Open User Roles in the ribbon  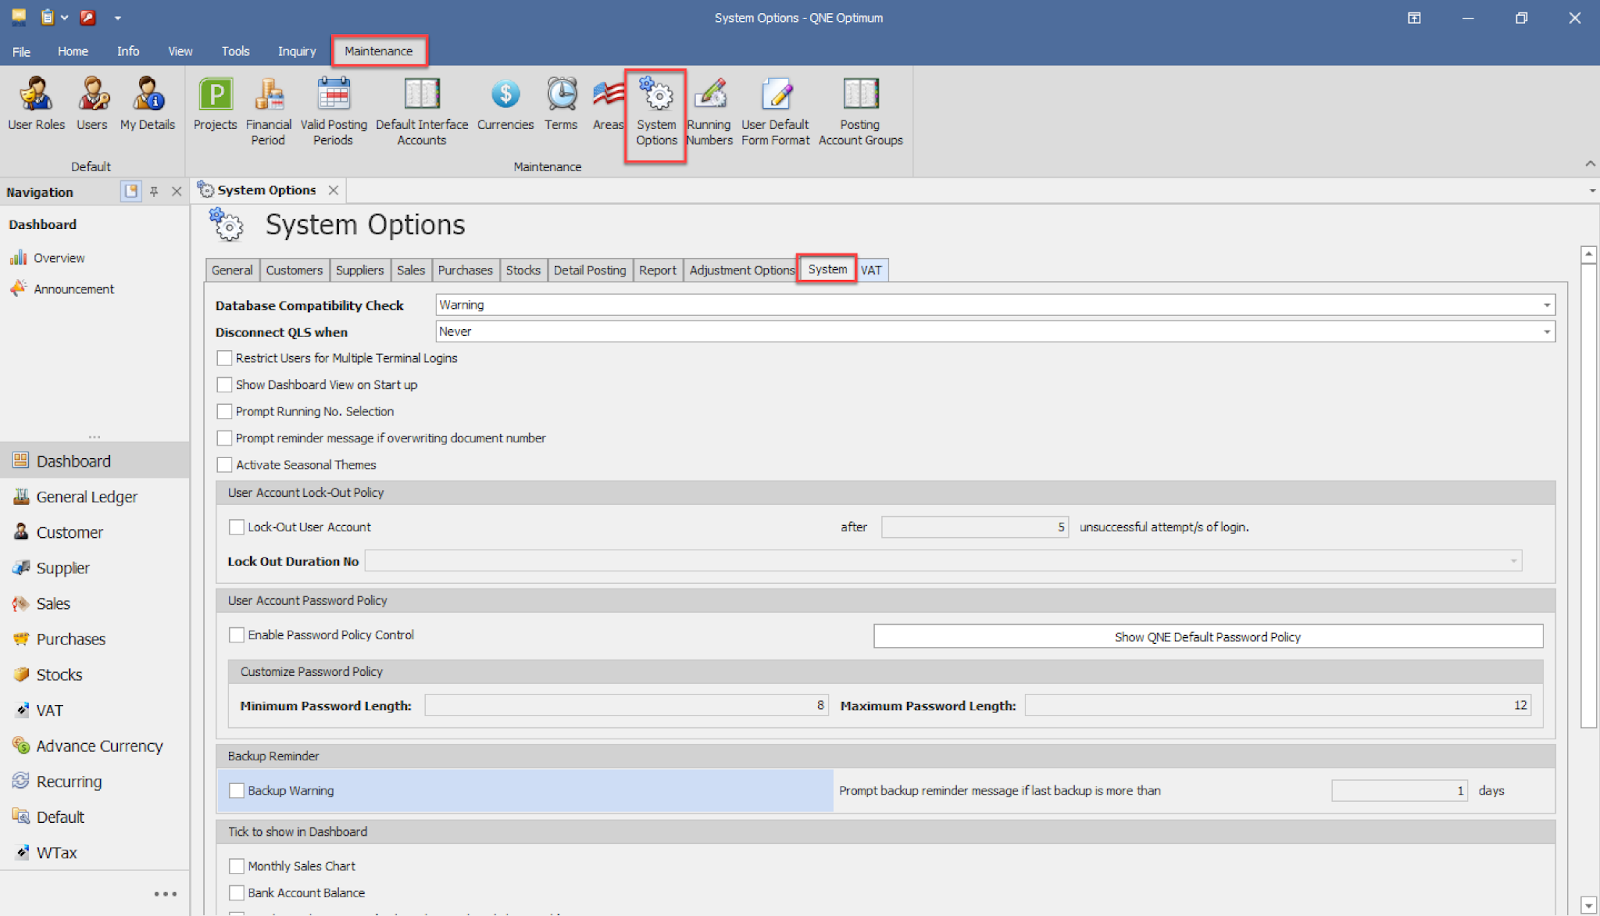point(36,104)
